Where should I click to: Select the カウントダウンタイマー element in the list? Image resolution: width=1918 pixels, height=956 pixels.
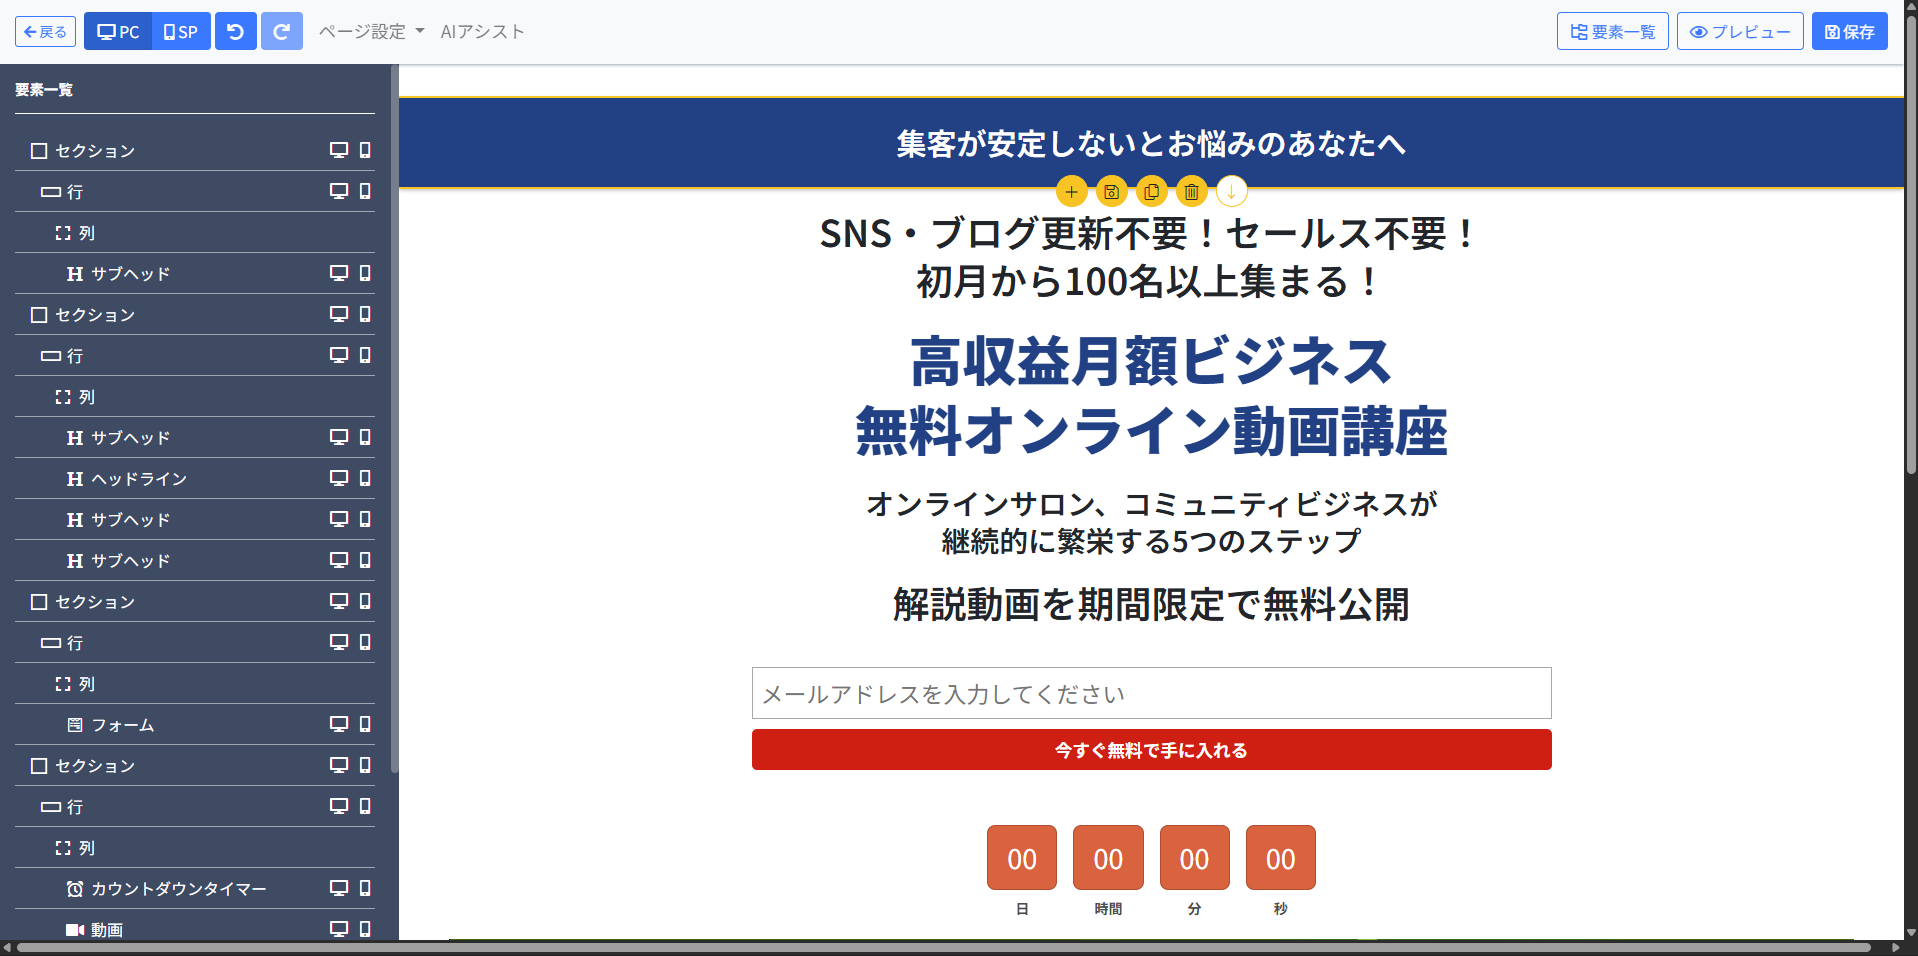[178, 889]
